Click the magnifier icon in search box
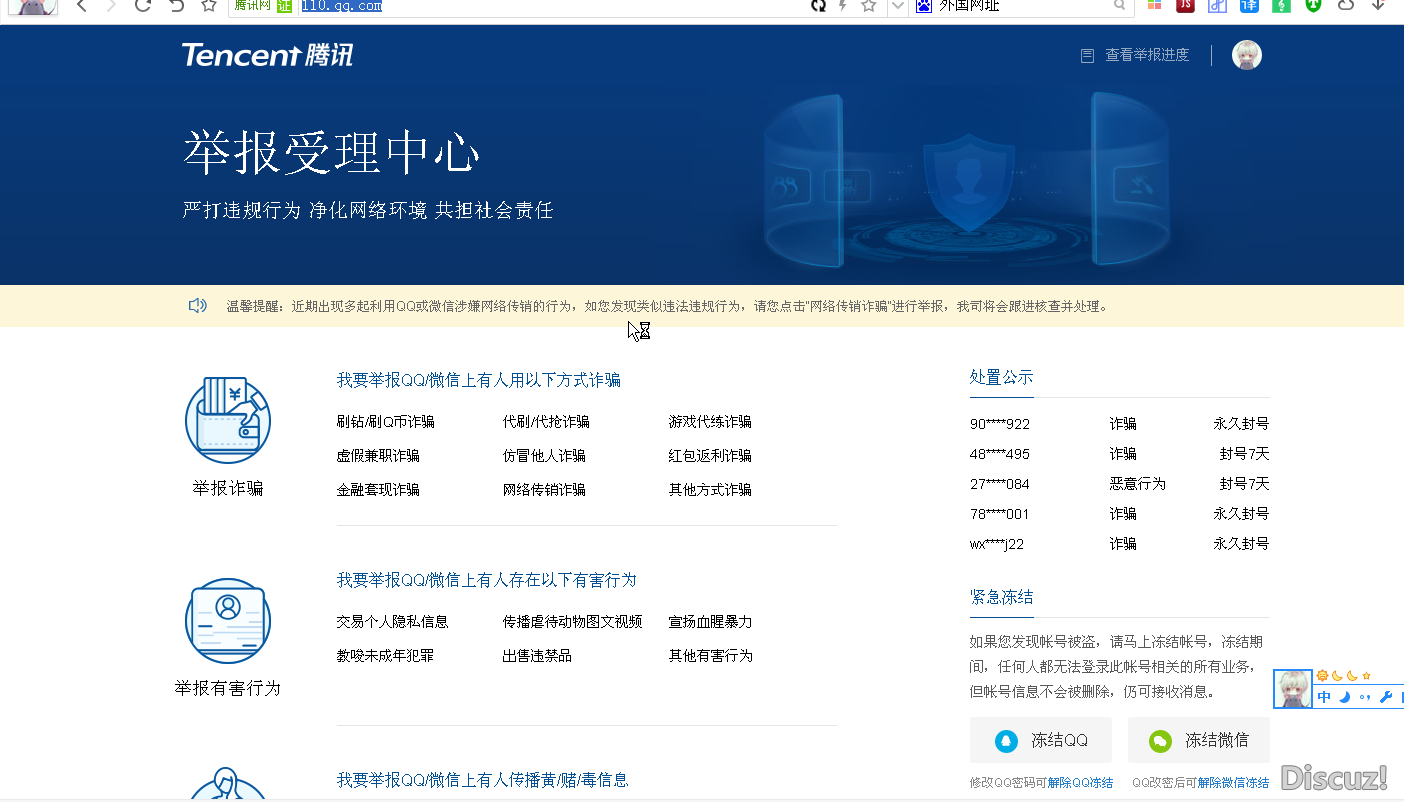Image resolution: width=1404 pixels, height=802 pixels. click(x=1119, y=6)
